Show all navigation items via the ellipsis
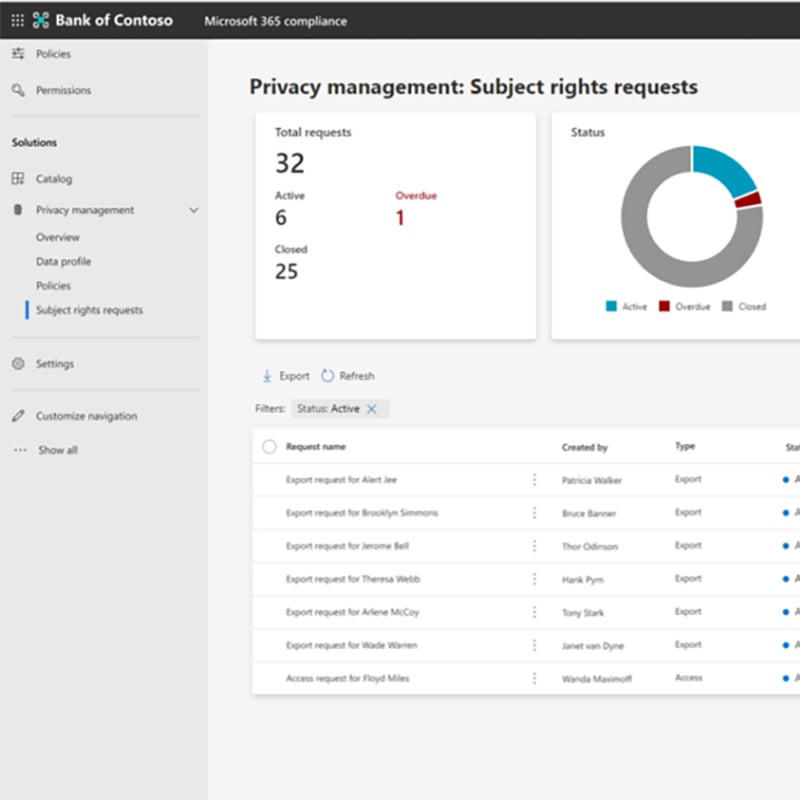The image size is (800, 800). click(x=17, y=449)
